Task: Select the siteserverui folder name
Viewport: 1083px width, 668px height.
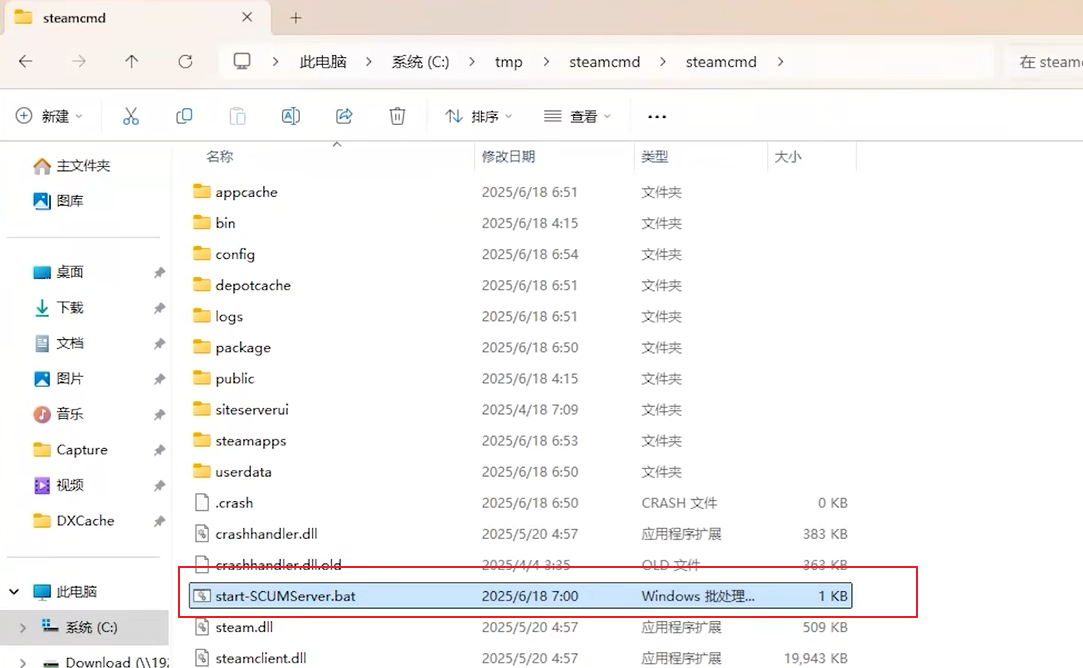Action: pos(252,410)
